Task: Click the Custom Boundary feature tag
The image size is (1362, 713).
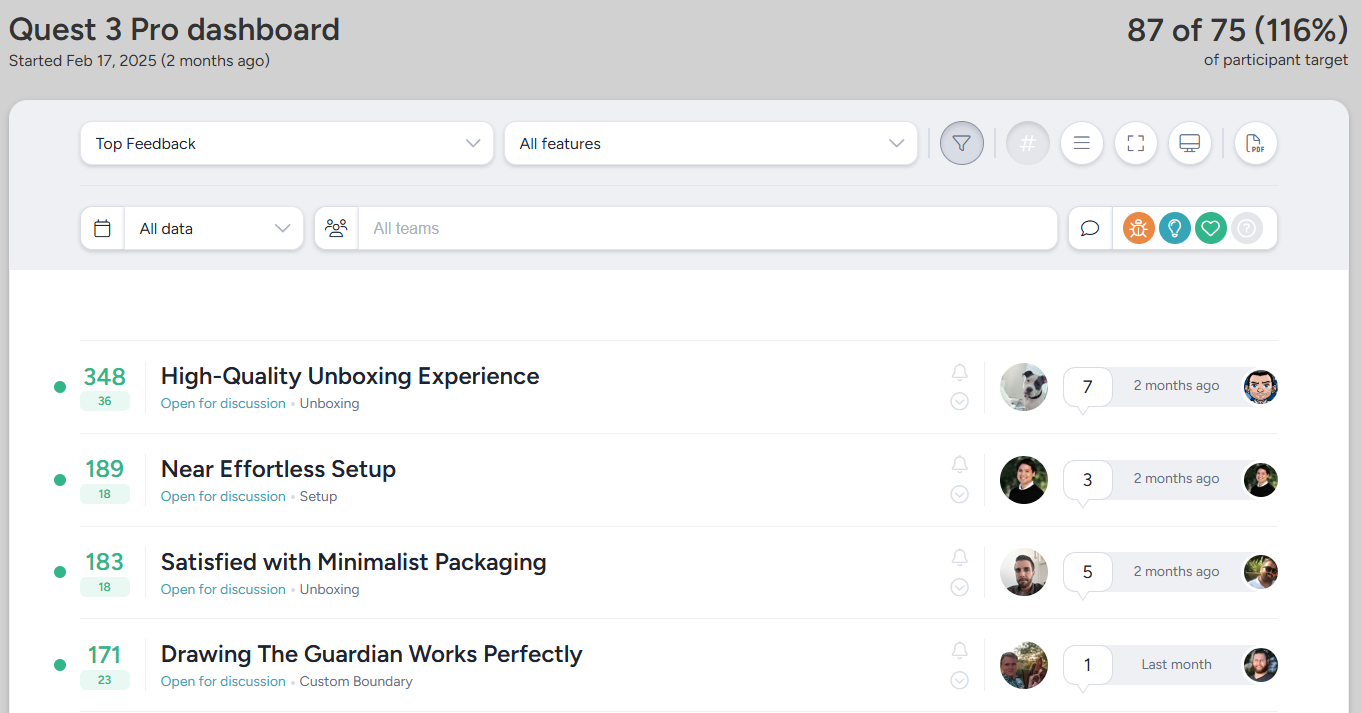Action: pyautogui.click(x=356, y=682)
